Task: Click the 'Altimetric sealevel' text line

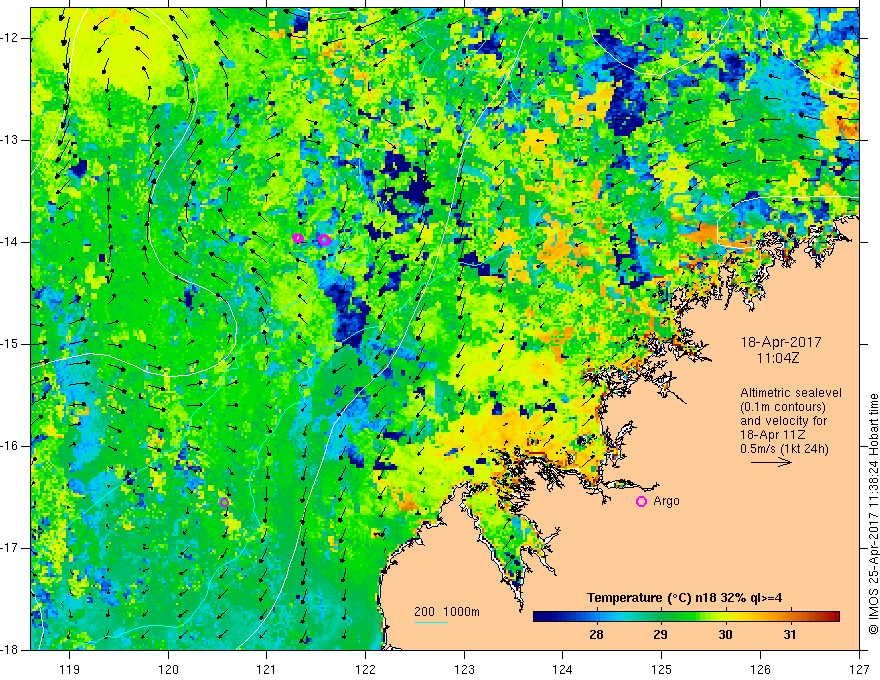Action: click(x=791, y=393)
